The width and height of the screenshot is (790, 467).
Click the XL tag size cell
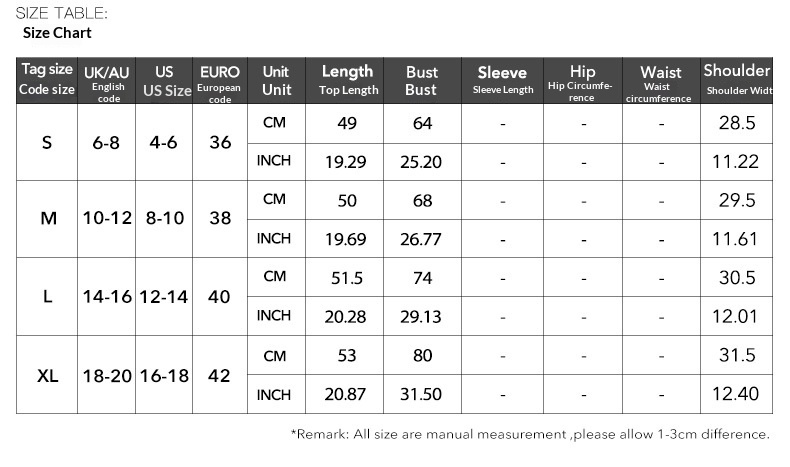pyautogui.click(x=47, y=376)
